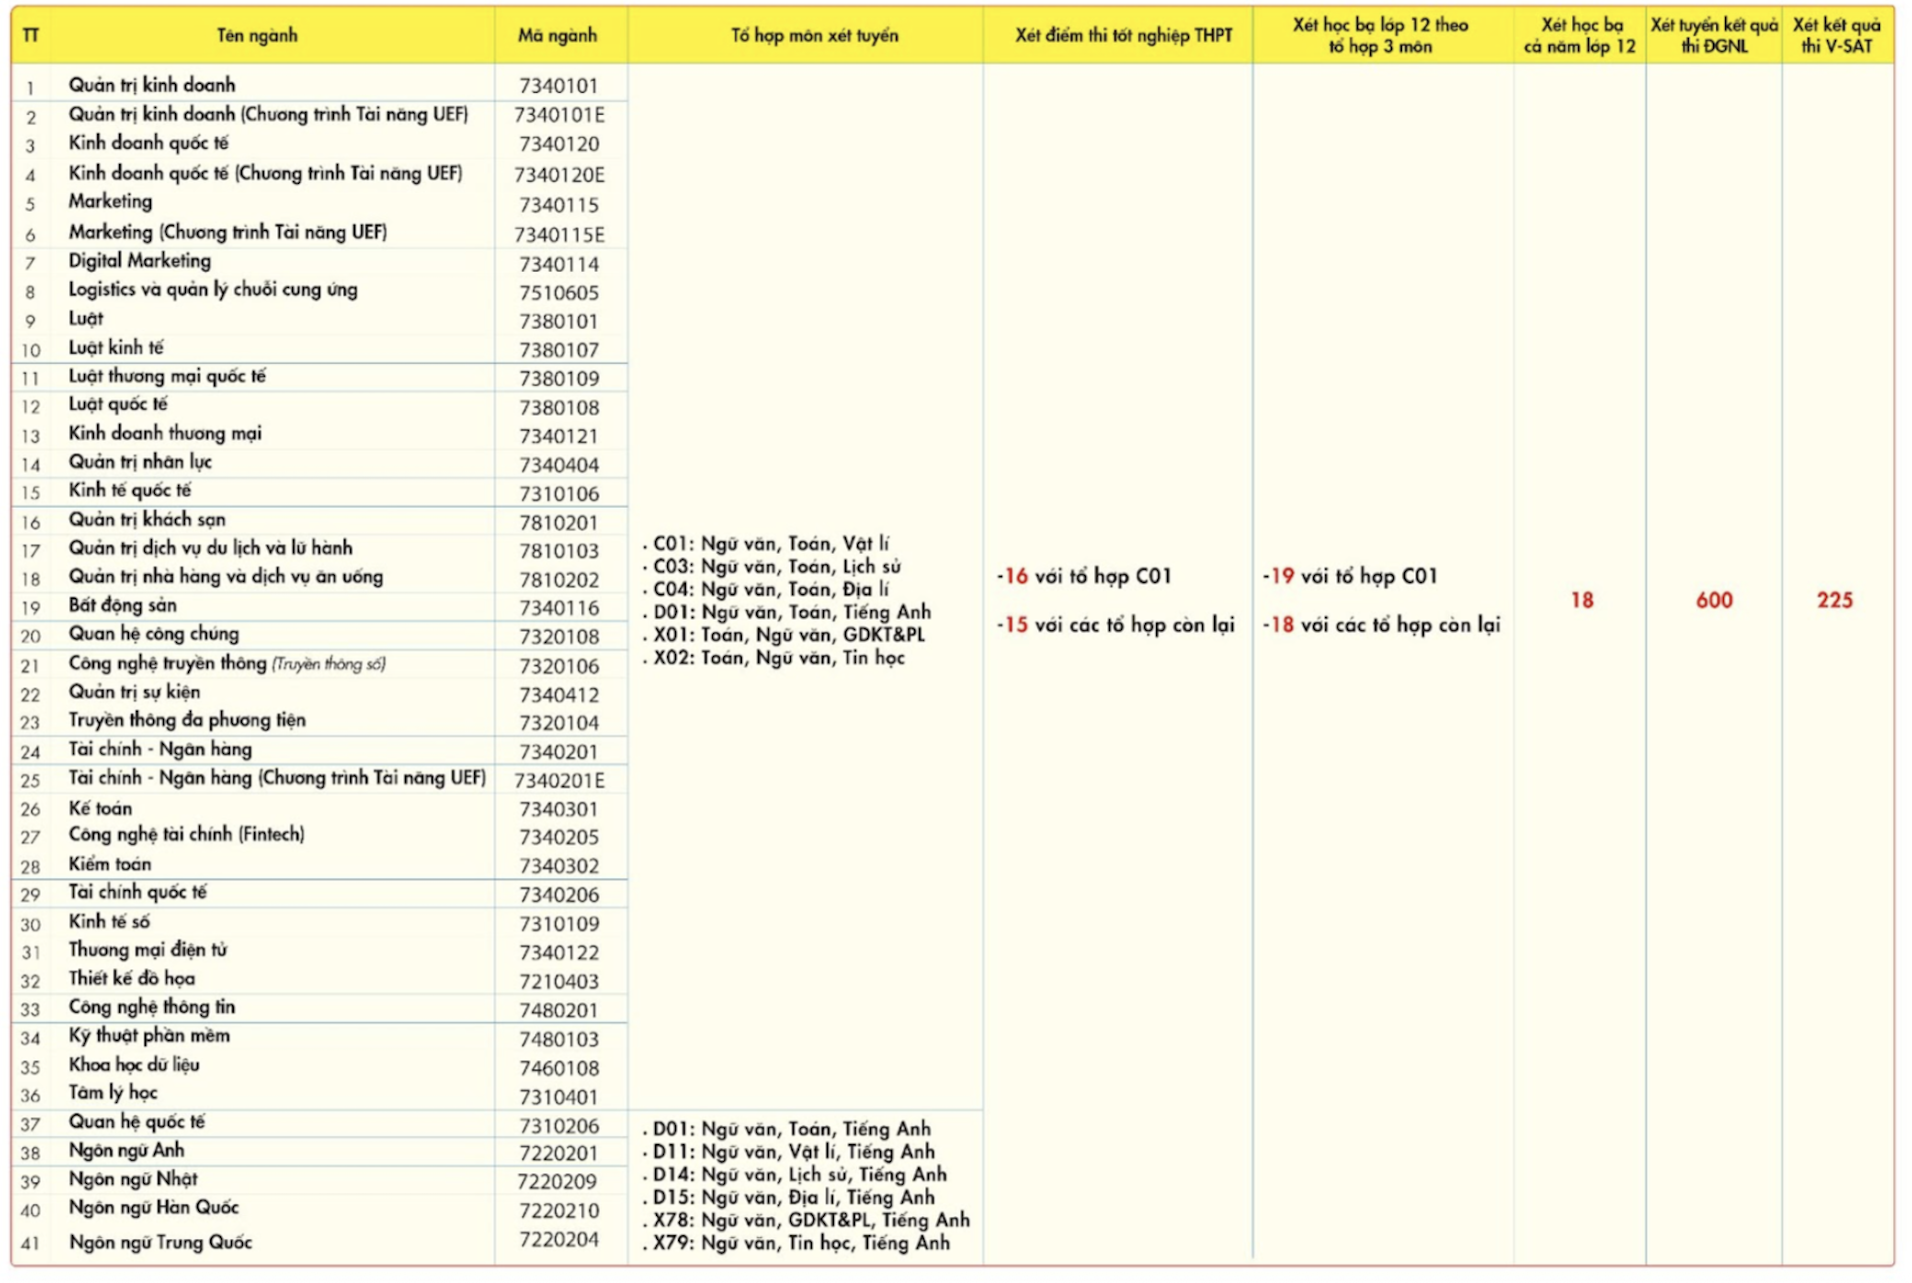Image resolution: width=1912 pixels, height=1283 pixels.
Task: Click 'Công nghệ tài chính (Fintech)' entry
Action: pyautogui.click(x=186, y=835)
